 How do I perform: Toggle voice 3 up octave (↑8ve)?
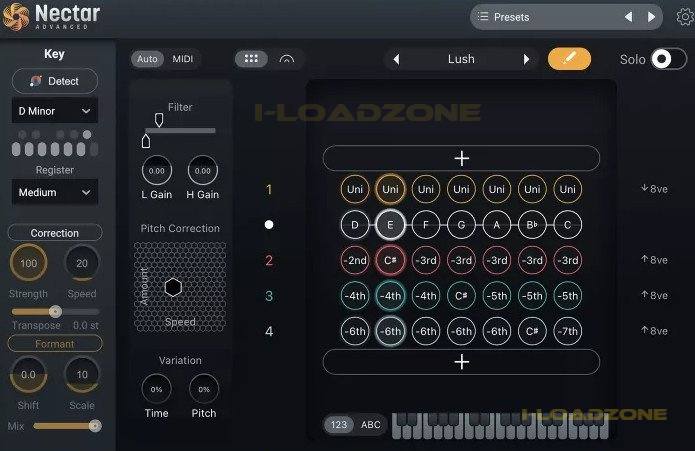click(654, 295)
